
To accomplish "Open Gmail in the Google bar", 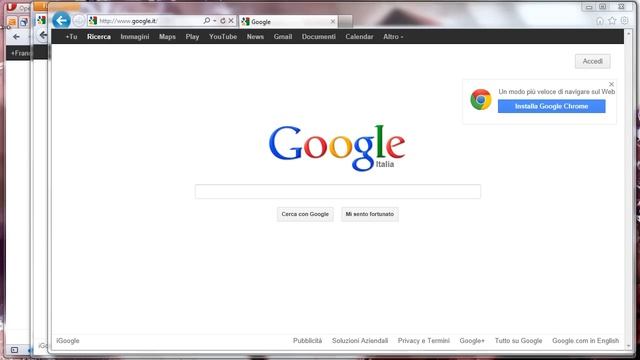I will pyautogui.click(x=283, y=37).
